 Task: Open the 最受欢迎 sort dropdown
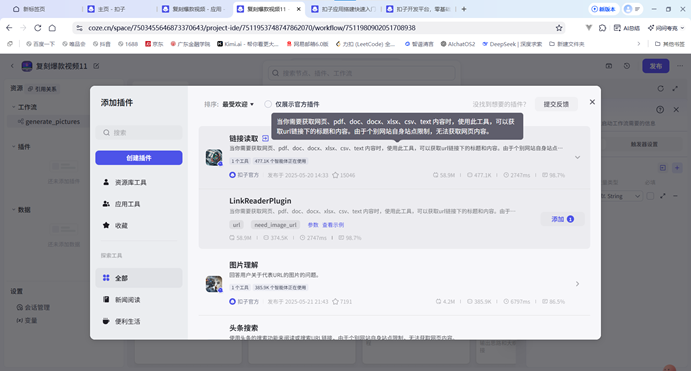238,104
